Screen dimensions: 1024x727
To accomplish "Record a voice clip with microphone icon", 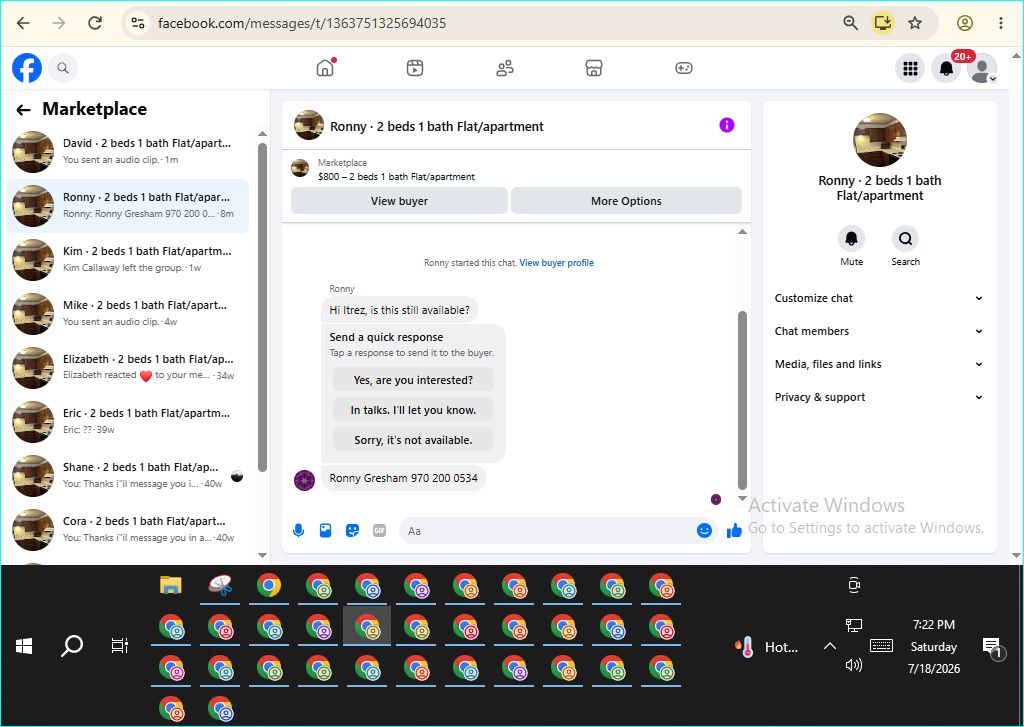I will [298, 530].
